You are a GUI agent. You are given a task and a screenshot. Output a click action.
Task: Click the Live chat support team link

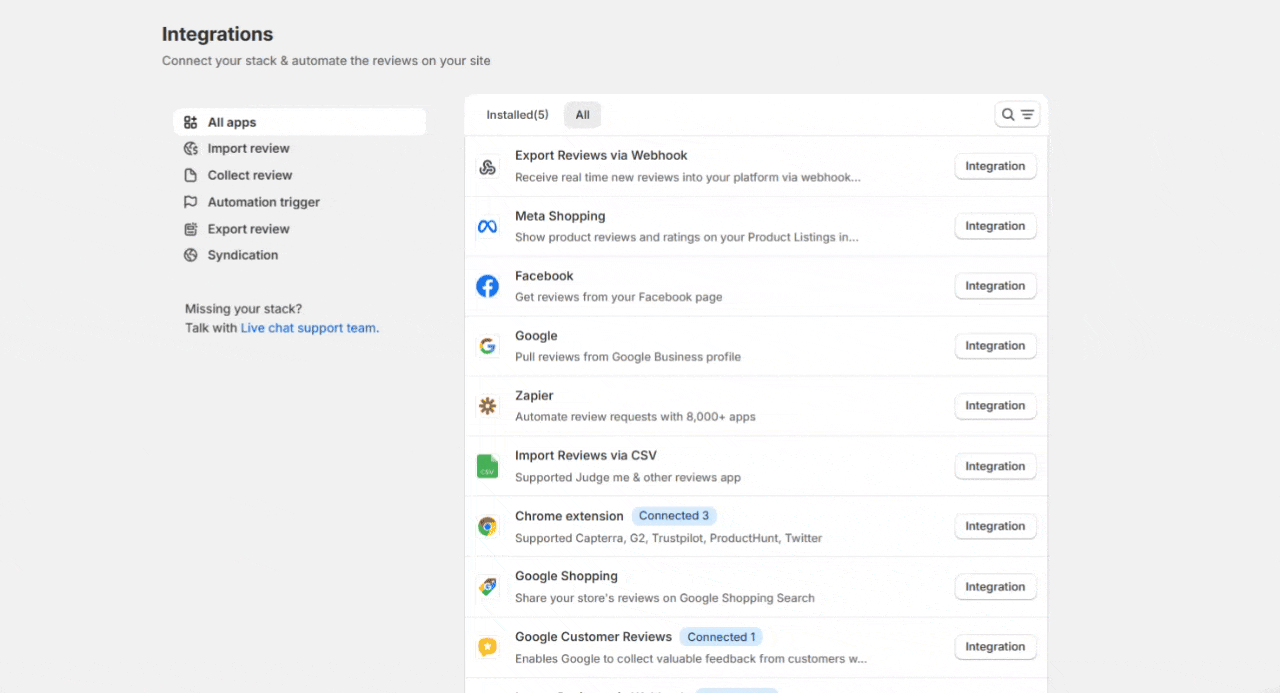[x=309, y=328]
